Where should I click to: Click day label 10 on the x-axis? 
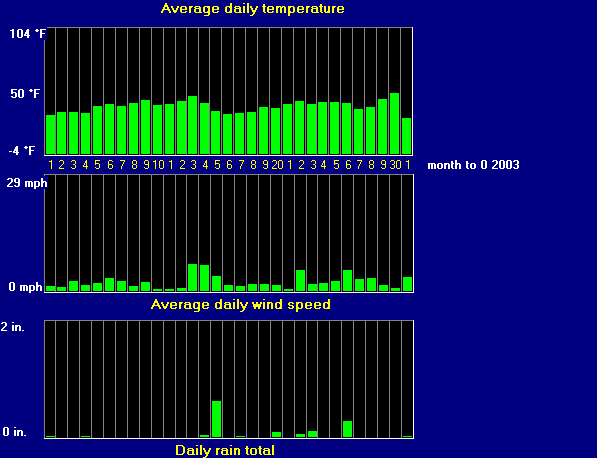pyautogui.click(x=158, y=165)
